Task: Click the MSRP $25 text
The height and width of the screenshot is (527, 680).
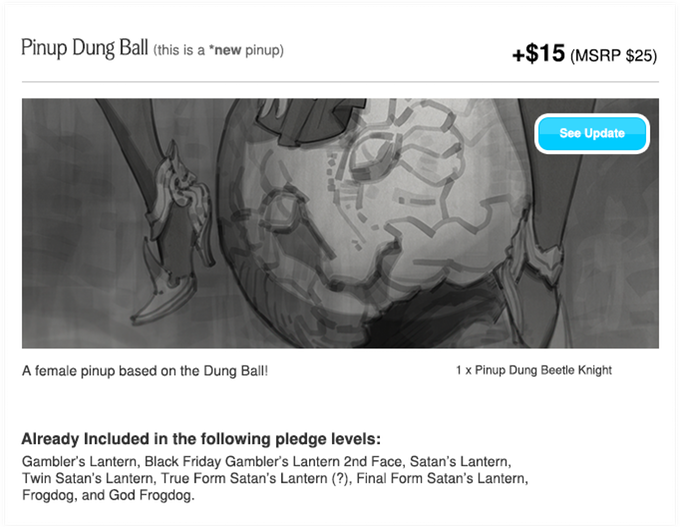Action: pos(614,56)
